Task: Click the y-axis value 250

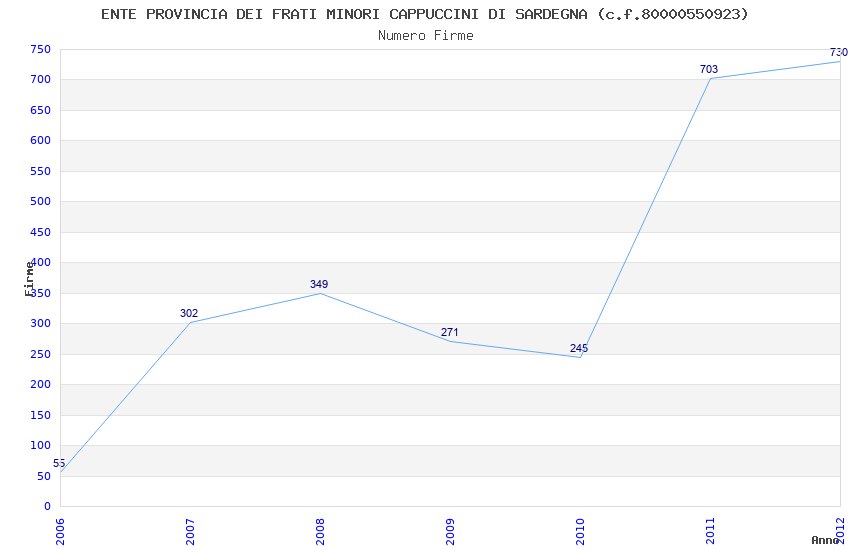Action: [41, 354]
